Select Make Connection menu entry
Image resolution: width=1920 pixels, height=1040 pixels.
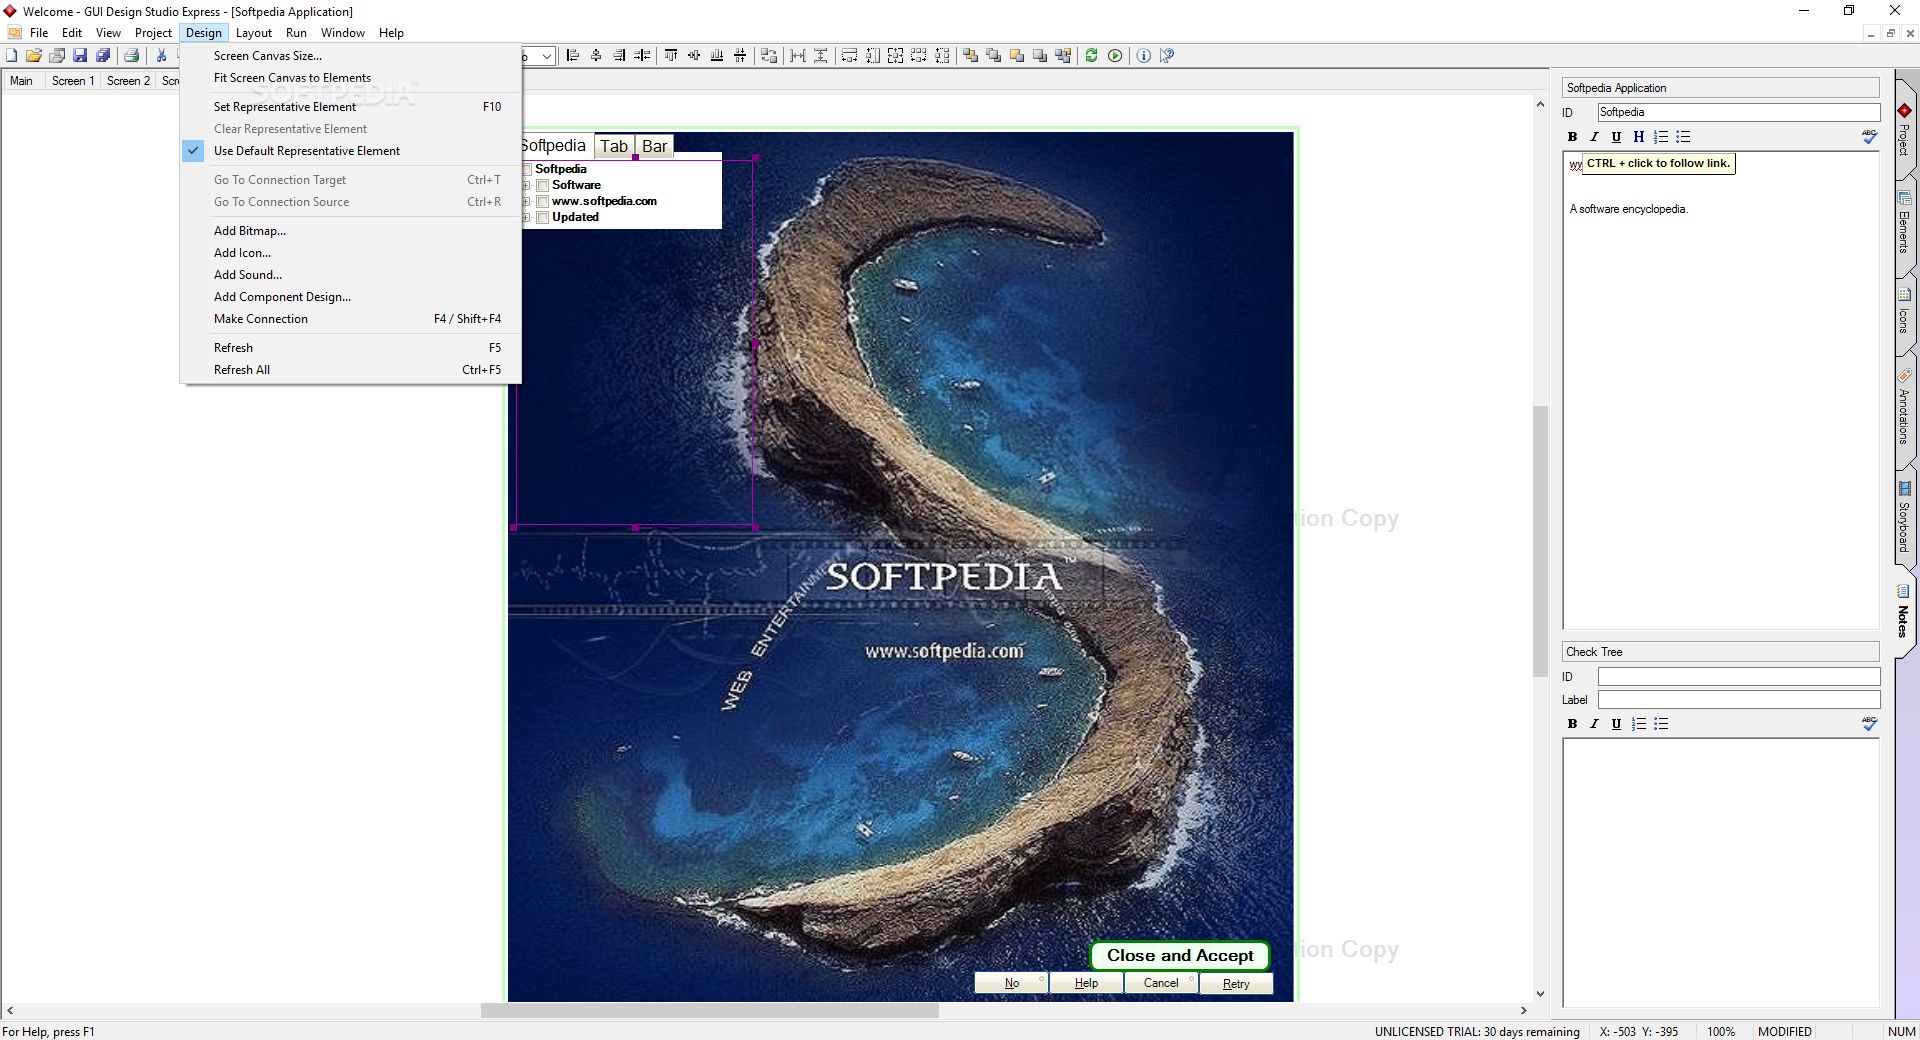pyautogui.click(x=350, y=319)
